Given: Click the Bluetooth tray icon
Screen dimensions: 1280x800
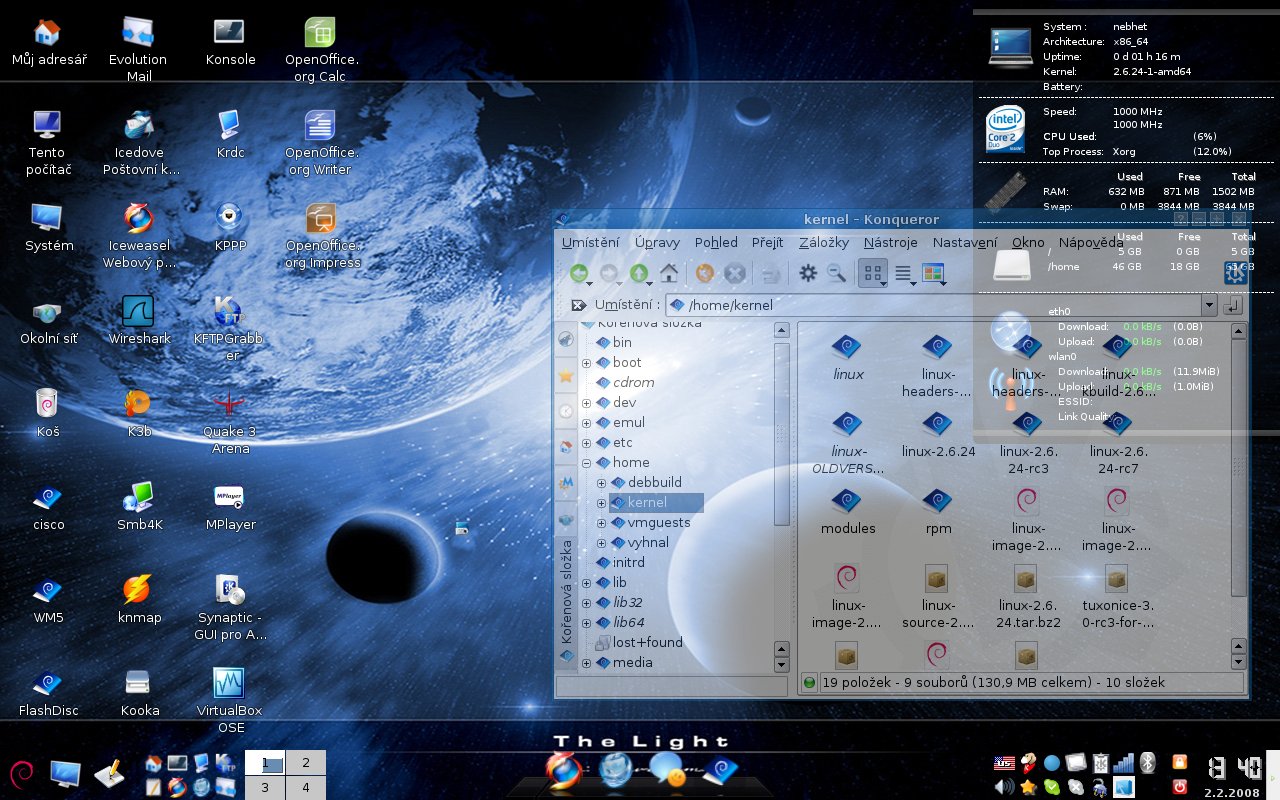Looking at the screenshot, I should (1149, 763).
